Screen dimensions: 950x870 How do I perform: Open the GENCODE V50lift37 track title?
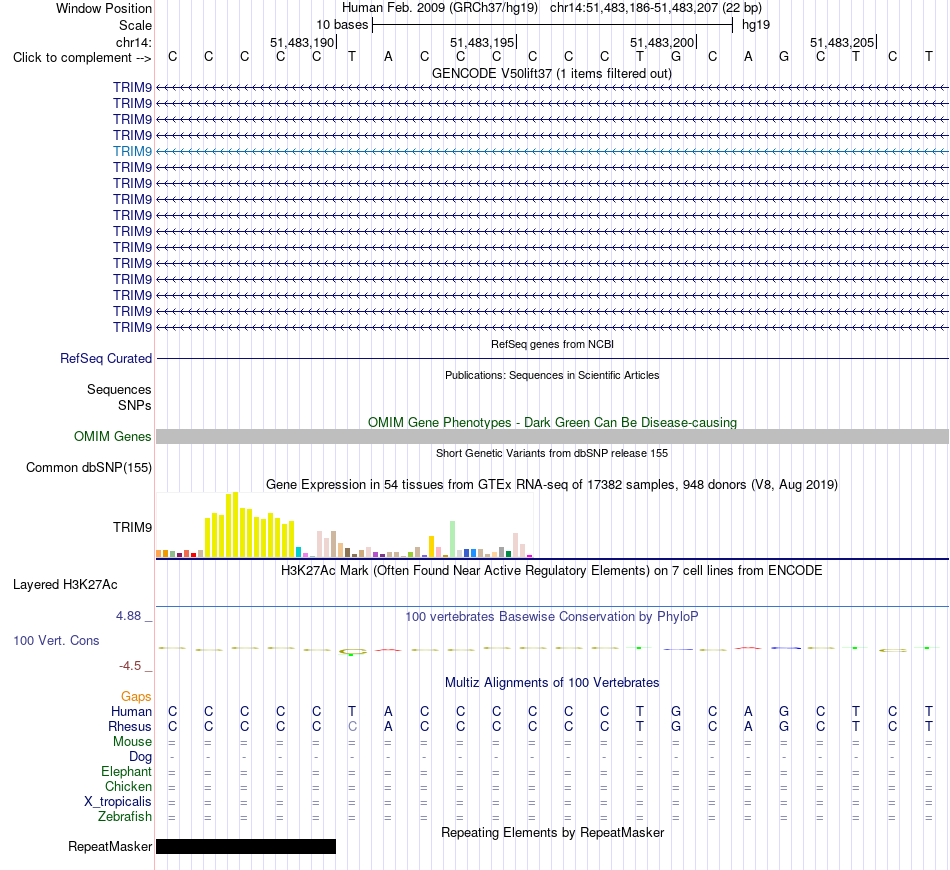pyautogui.click(x=551, y=73)
